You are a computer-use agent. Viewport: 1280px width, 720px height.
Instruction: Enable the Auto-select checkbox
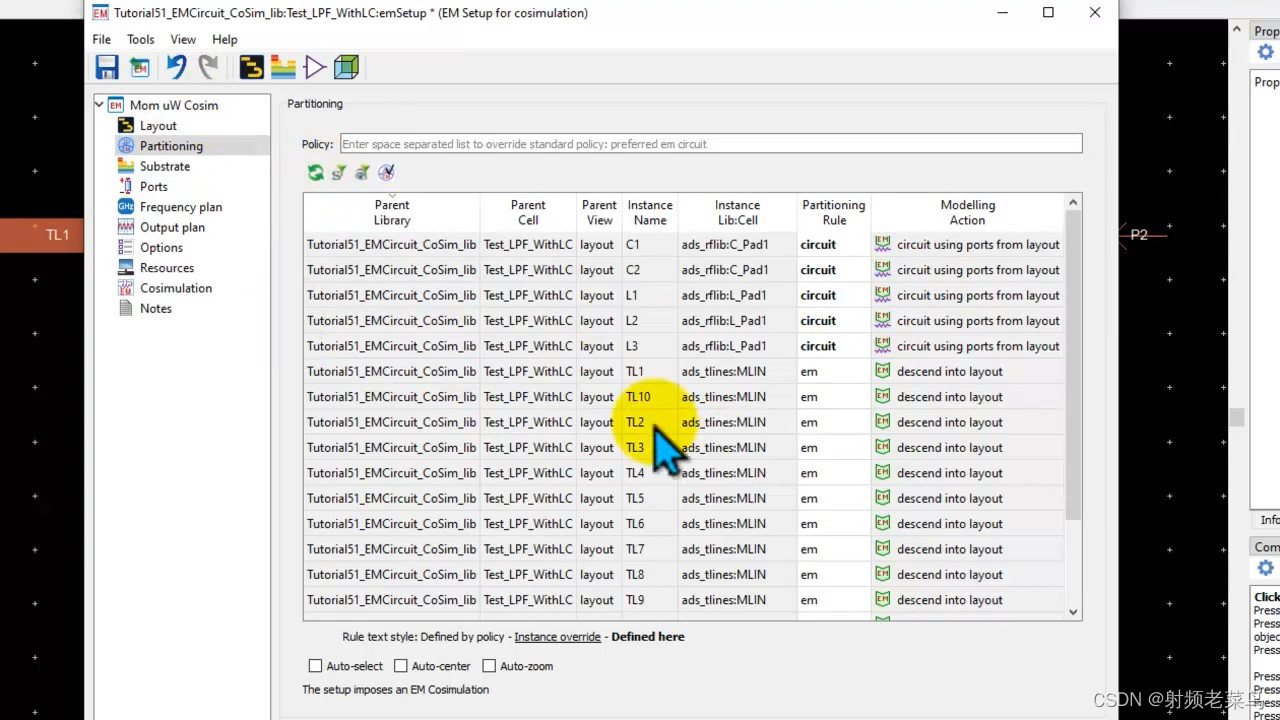click(x=315, y=665)
